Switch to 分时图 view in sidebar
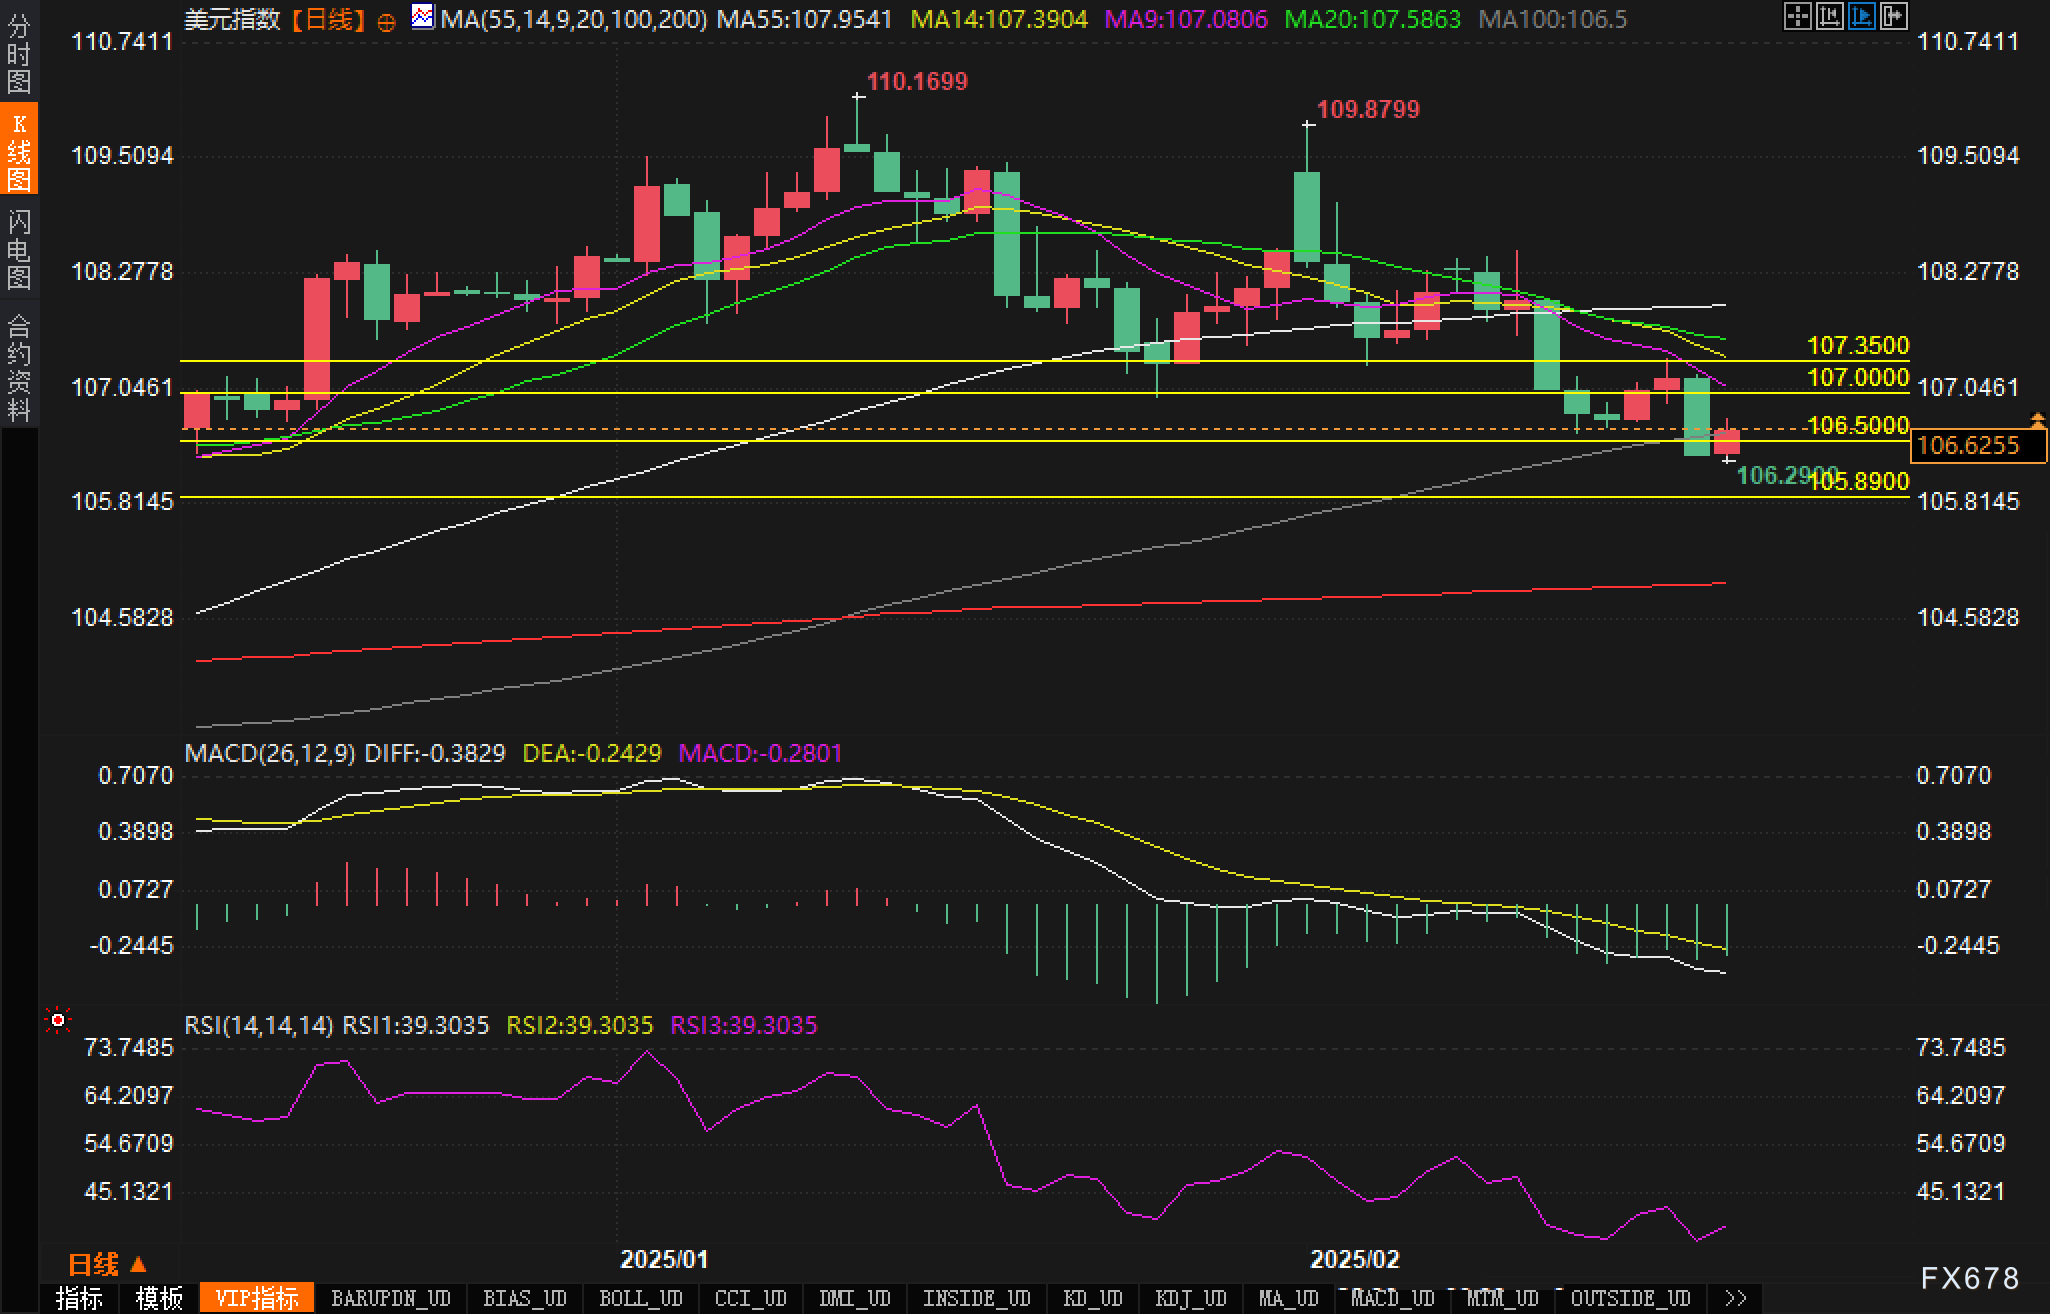This screenshot has height=1314, width=2050. pos(19,54)
